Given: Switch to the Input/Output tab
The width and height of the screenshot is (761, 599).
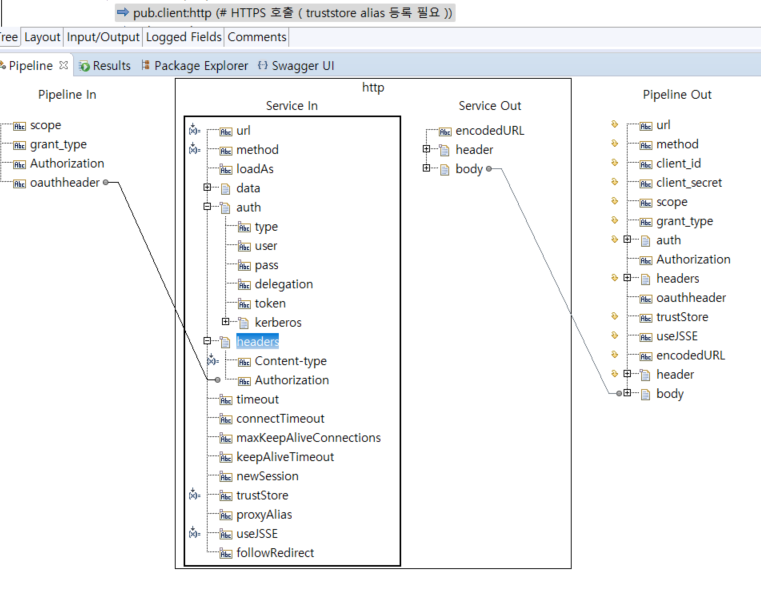Looking at the screenshot, I should (x=103, y=37).
